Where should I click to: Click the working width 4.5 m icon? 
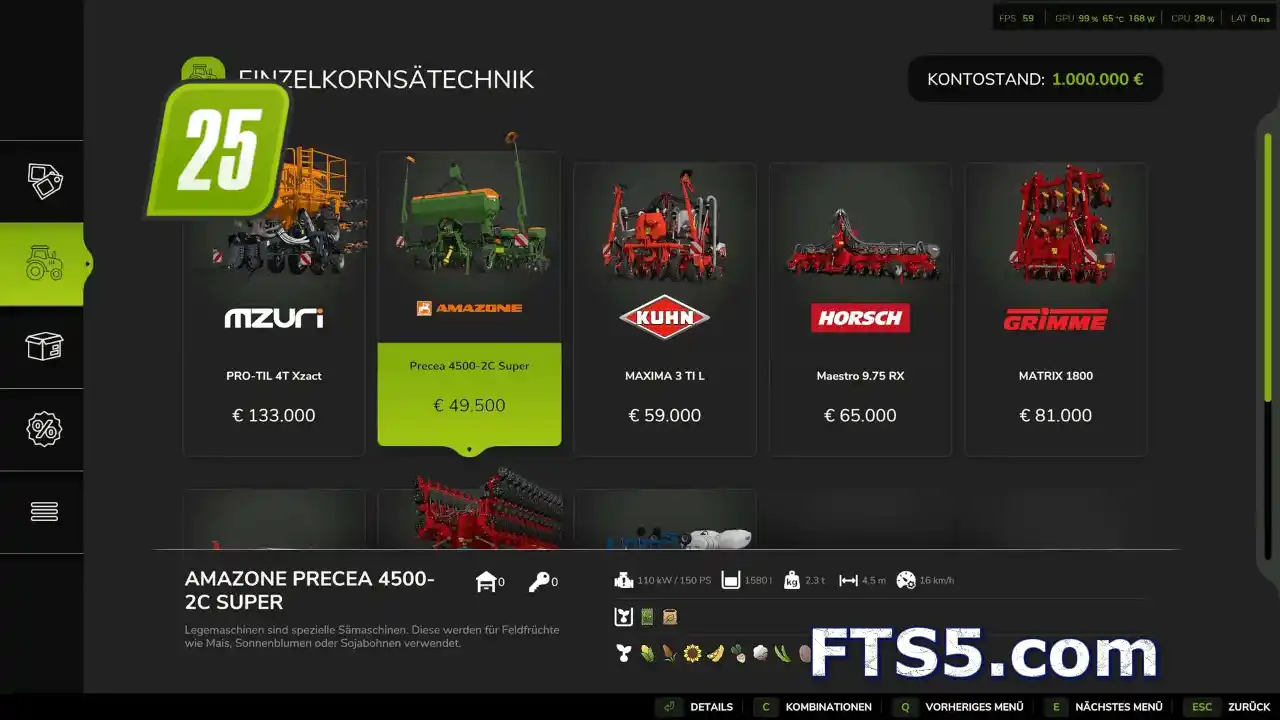(848, 580)
